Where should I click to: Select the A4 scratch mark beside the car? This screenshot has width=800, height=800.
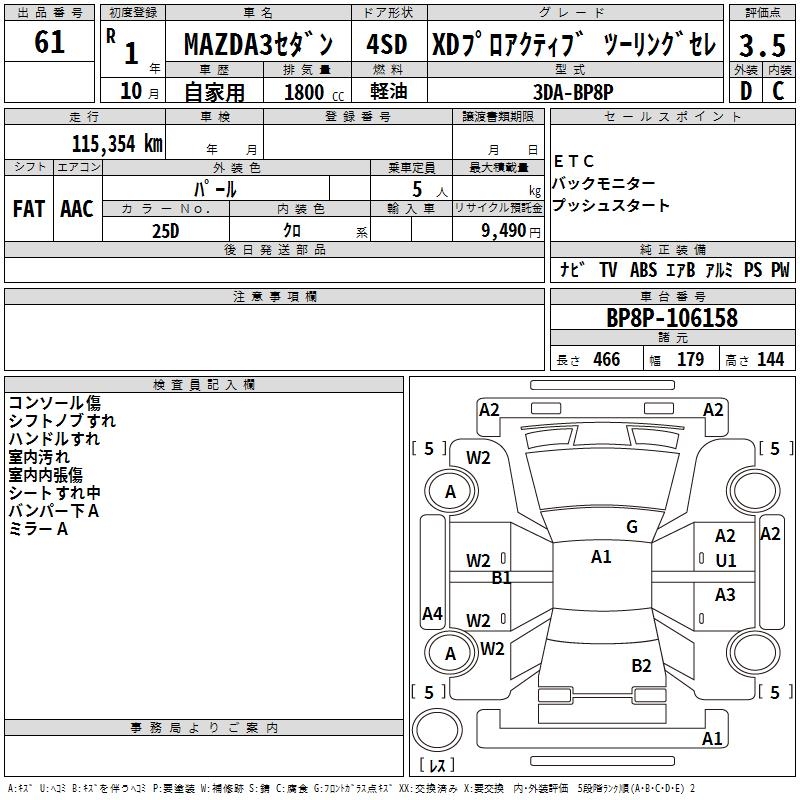[x=432, y=614]
